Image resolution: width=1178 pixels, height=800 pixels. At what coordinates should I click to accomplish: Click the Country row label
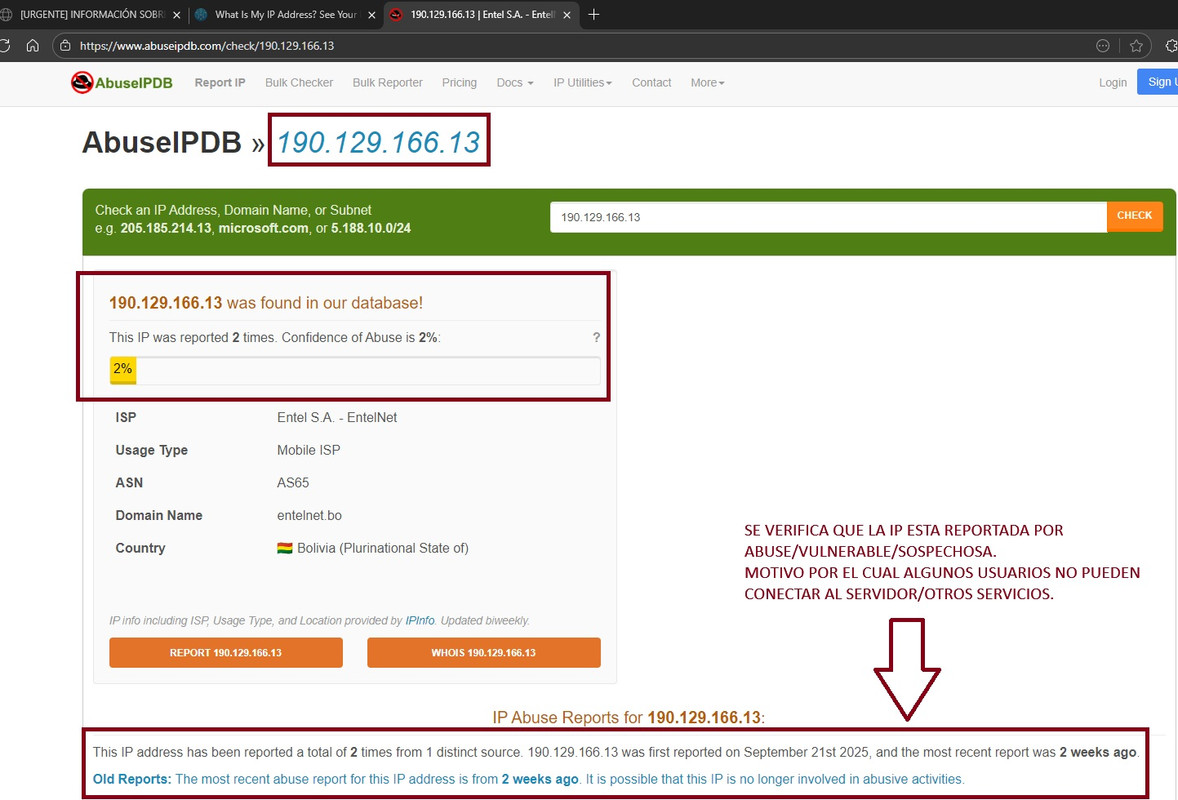click(x=140, y=548)
